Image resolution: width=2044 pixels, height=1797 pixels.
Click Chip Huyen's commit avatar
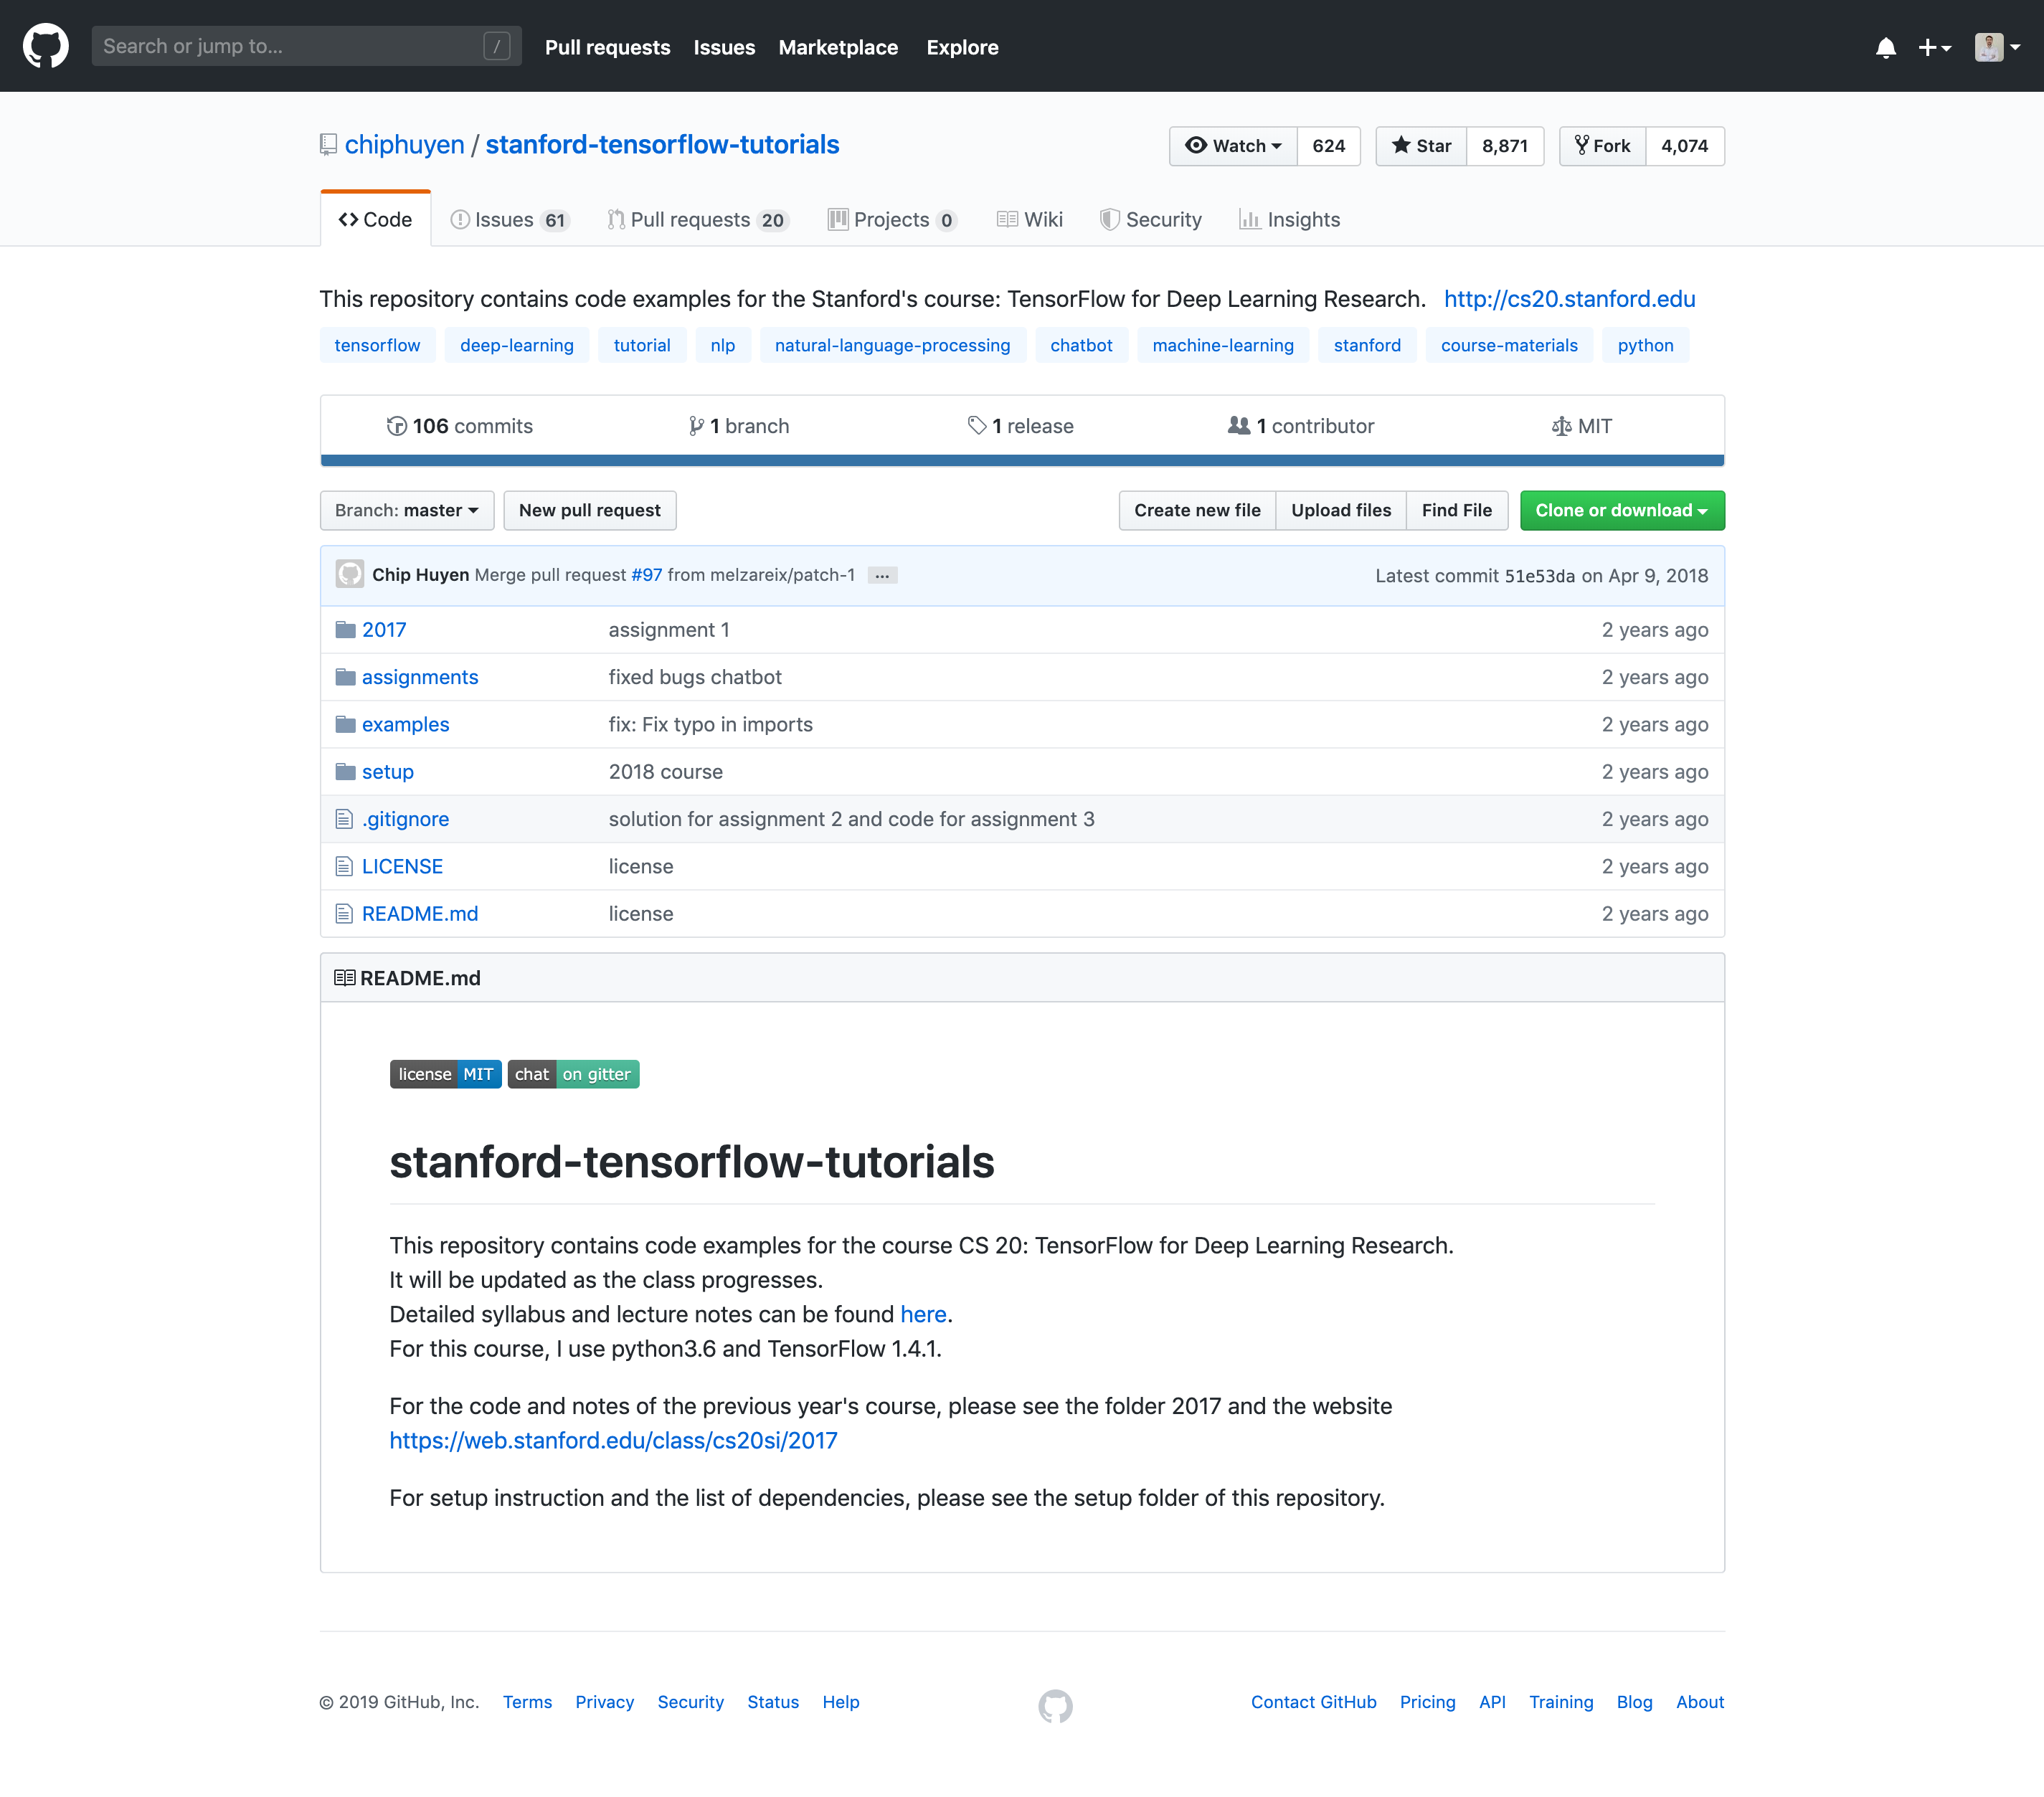[x=349, y=575]
